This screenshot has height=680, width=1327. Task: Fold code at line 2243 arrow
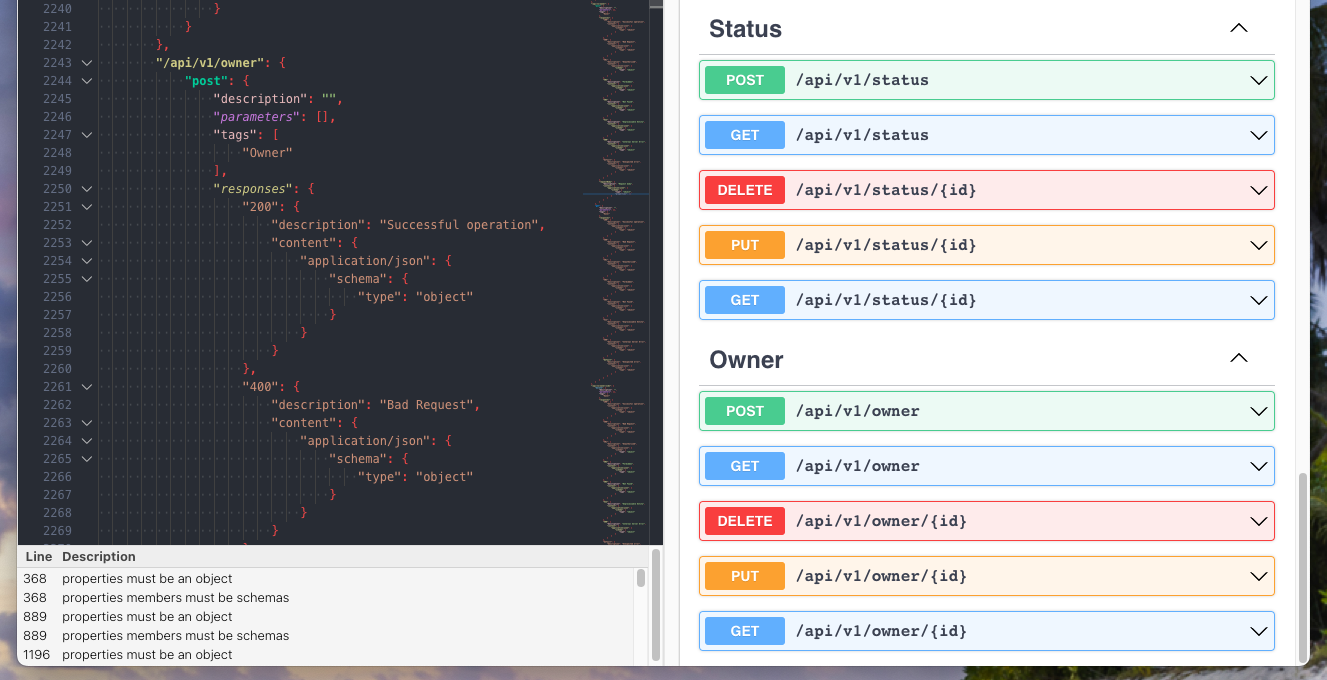tap(87, 63)
